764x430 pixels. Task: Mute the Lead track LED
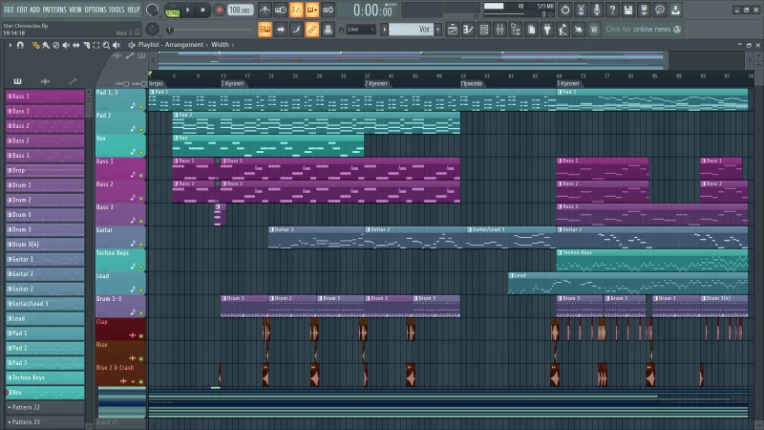[141, 290]
